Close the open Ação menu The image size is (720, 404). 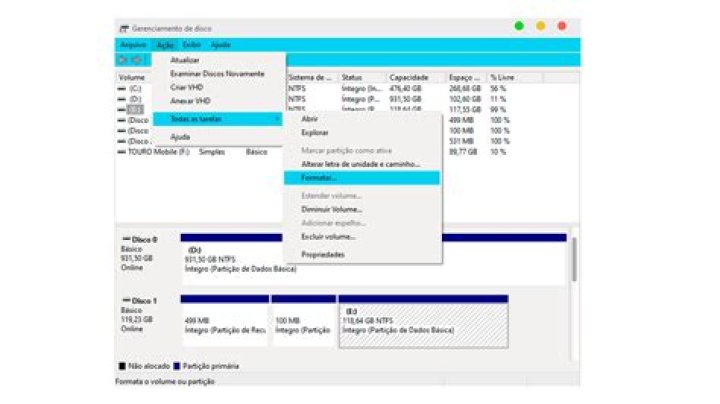[x=165, y=45]
